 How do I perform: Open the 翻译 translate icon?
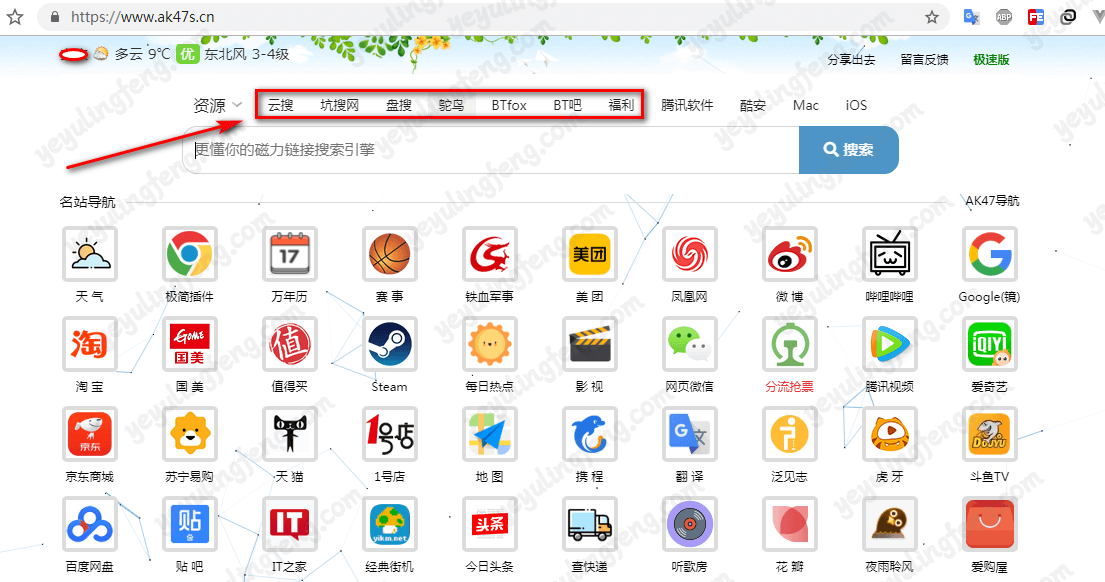click(690, 434)
